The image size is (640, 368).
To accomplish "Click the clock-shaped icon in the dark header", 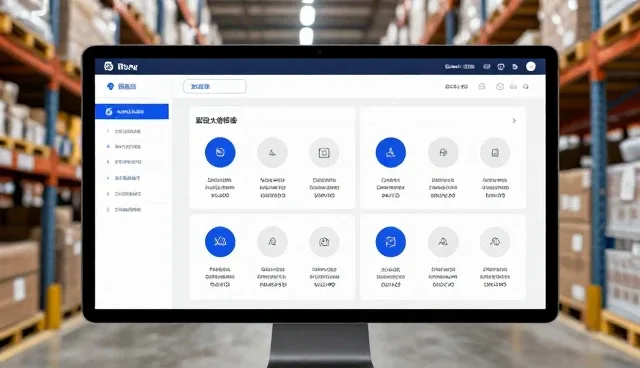I will [501, 67].
